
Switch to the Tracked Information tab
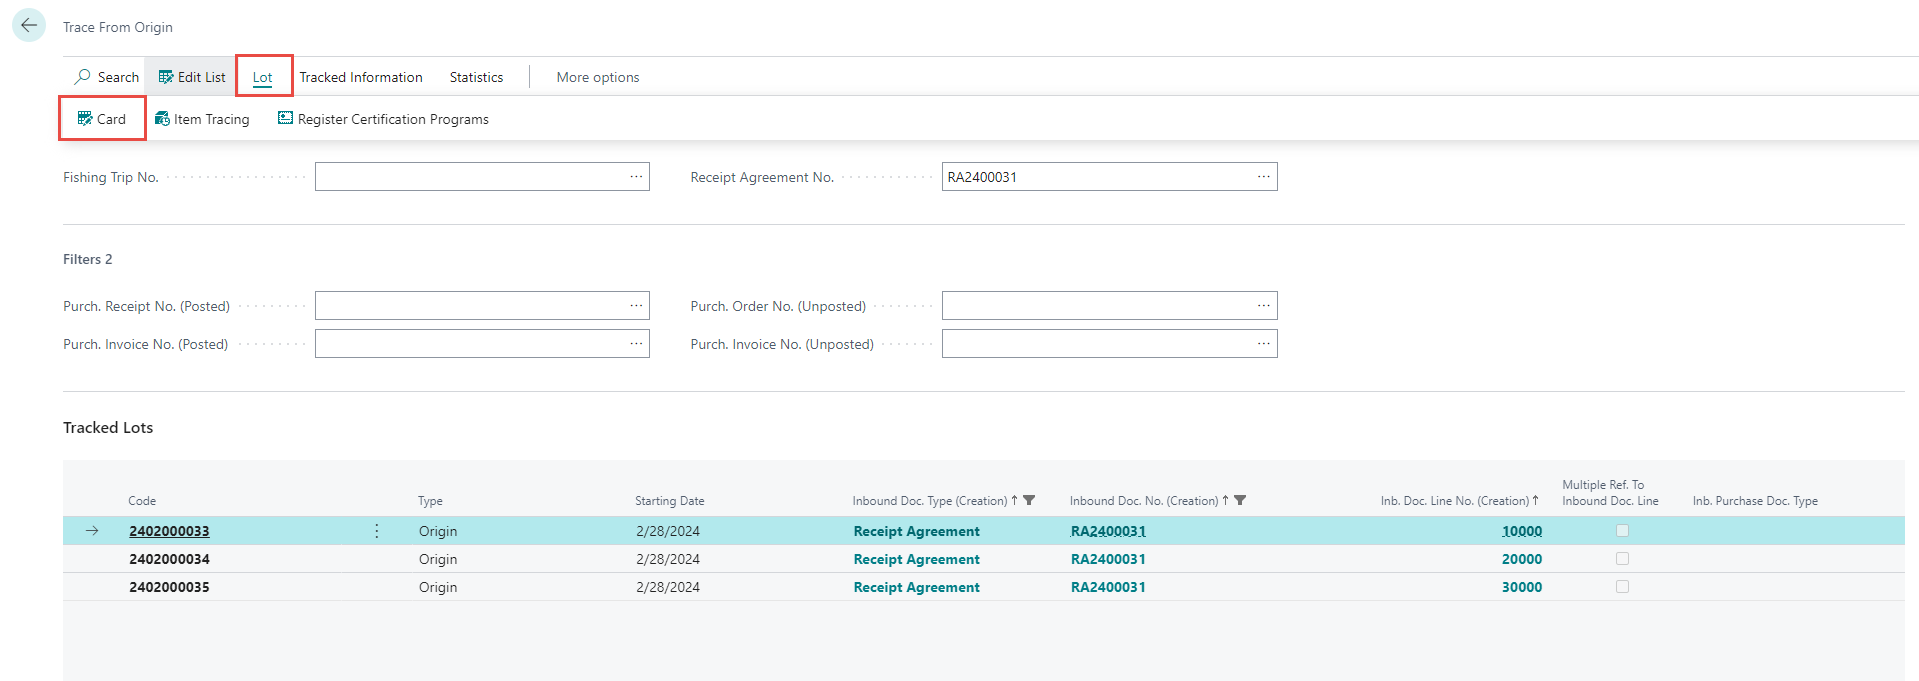coord(361,77)
